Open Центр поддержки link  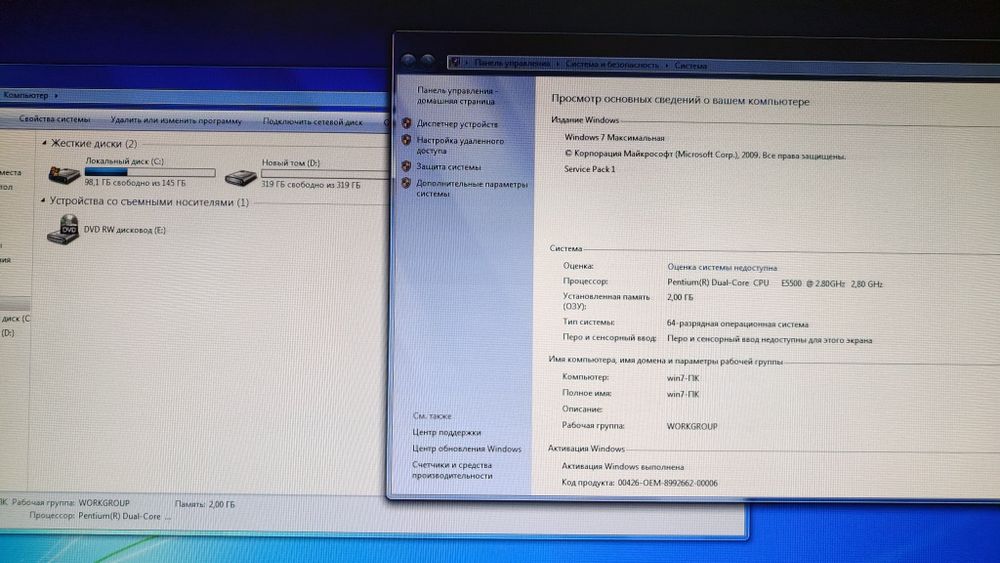[446, 432]
